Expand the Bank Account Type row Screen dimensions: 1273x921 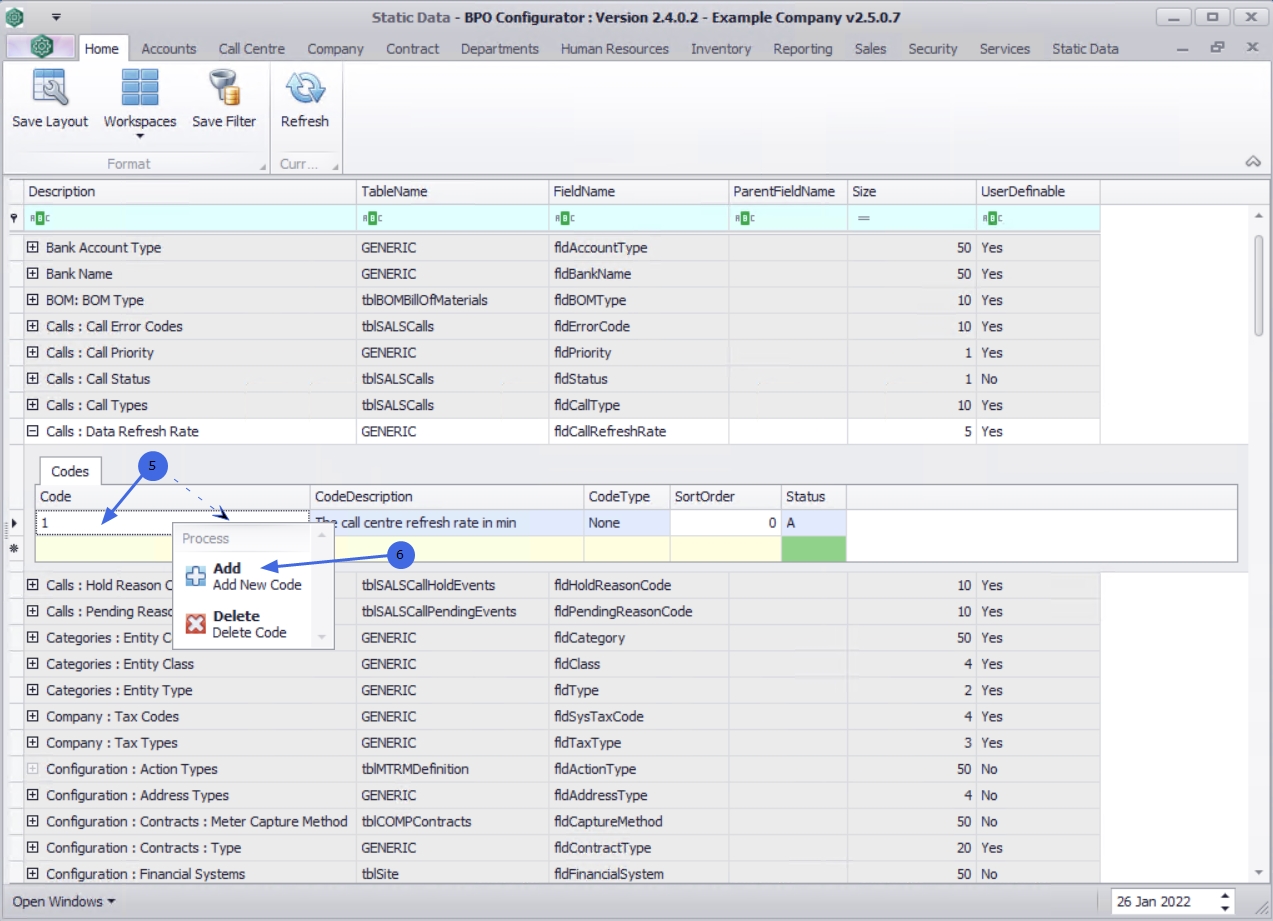pyautogui.click(x=33, y=247)
